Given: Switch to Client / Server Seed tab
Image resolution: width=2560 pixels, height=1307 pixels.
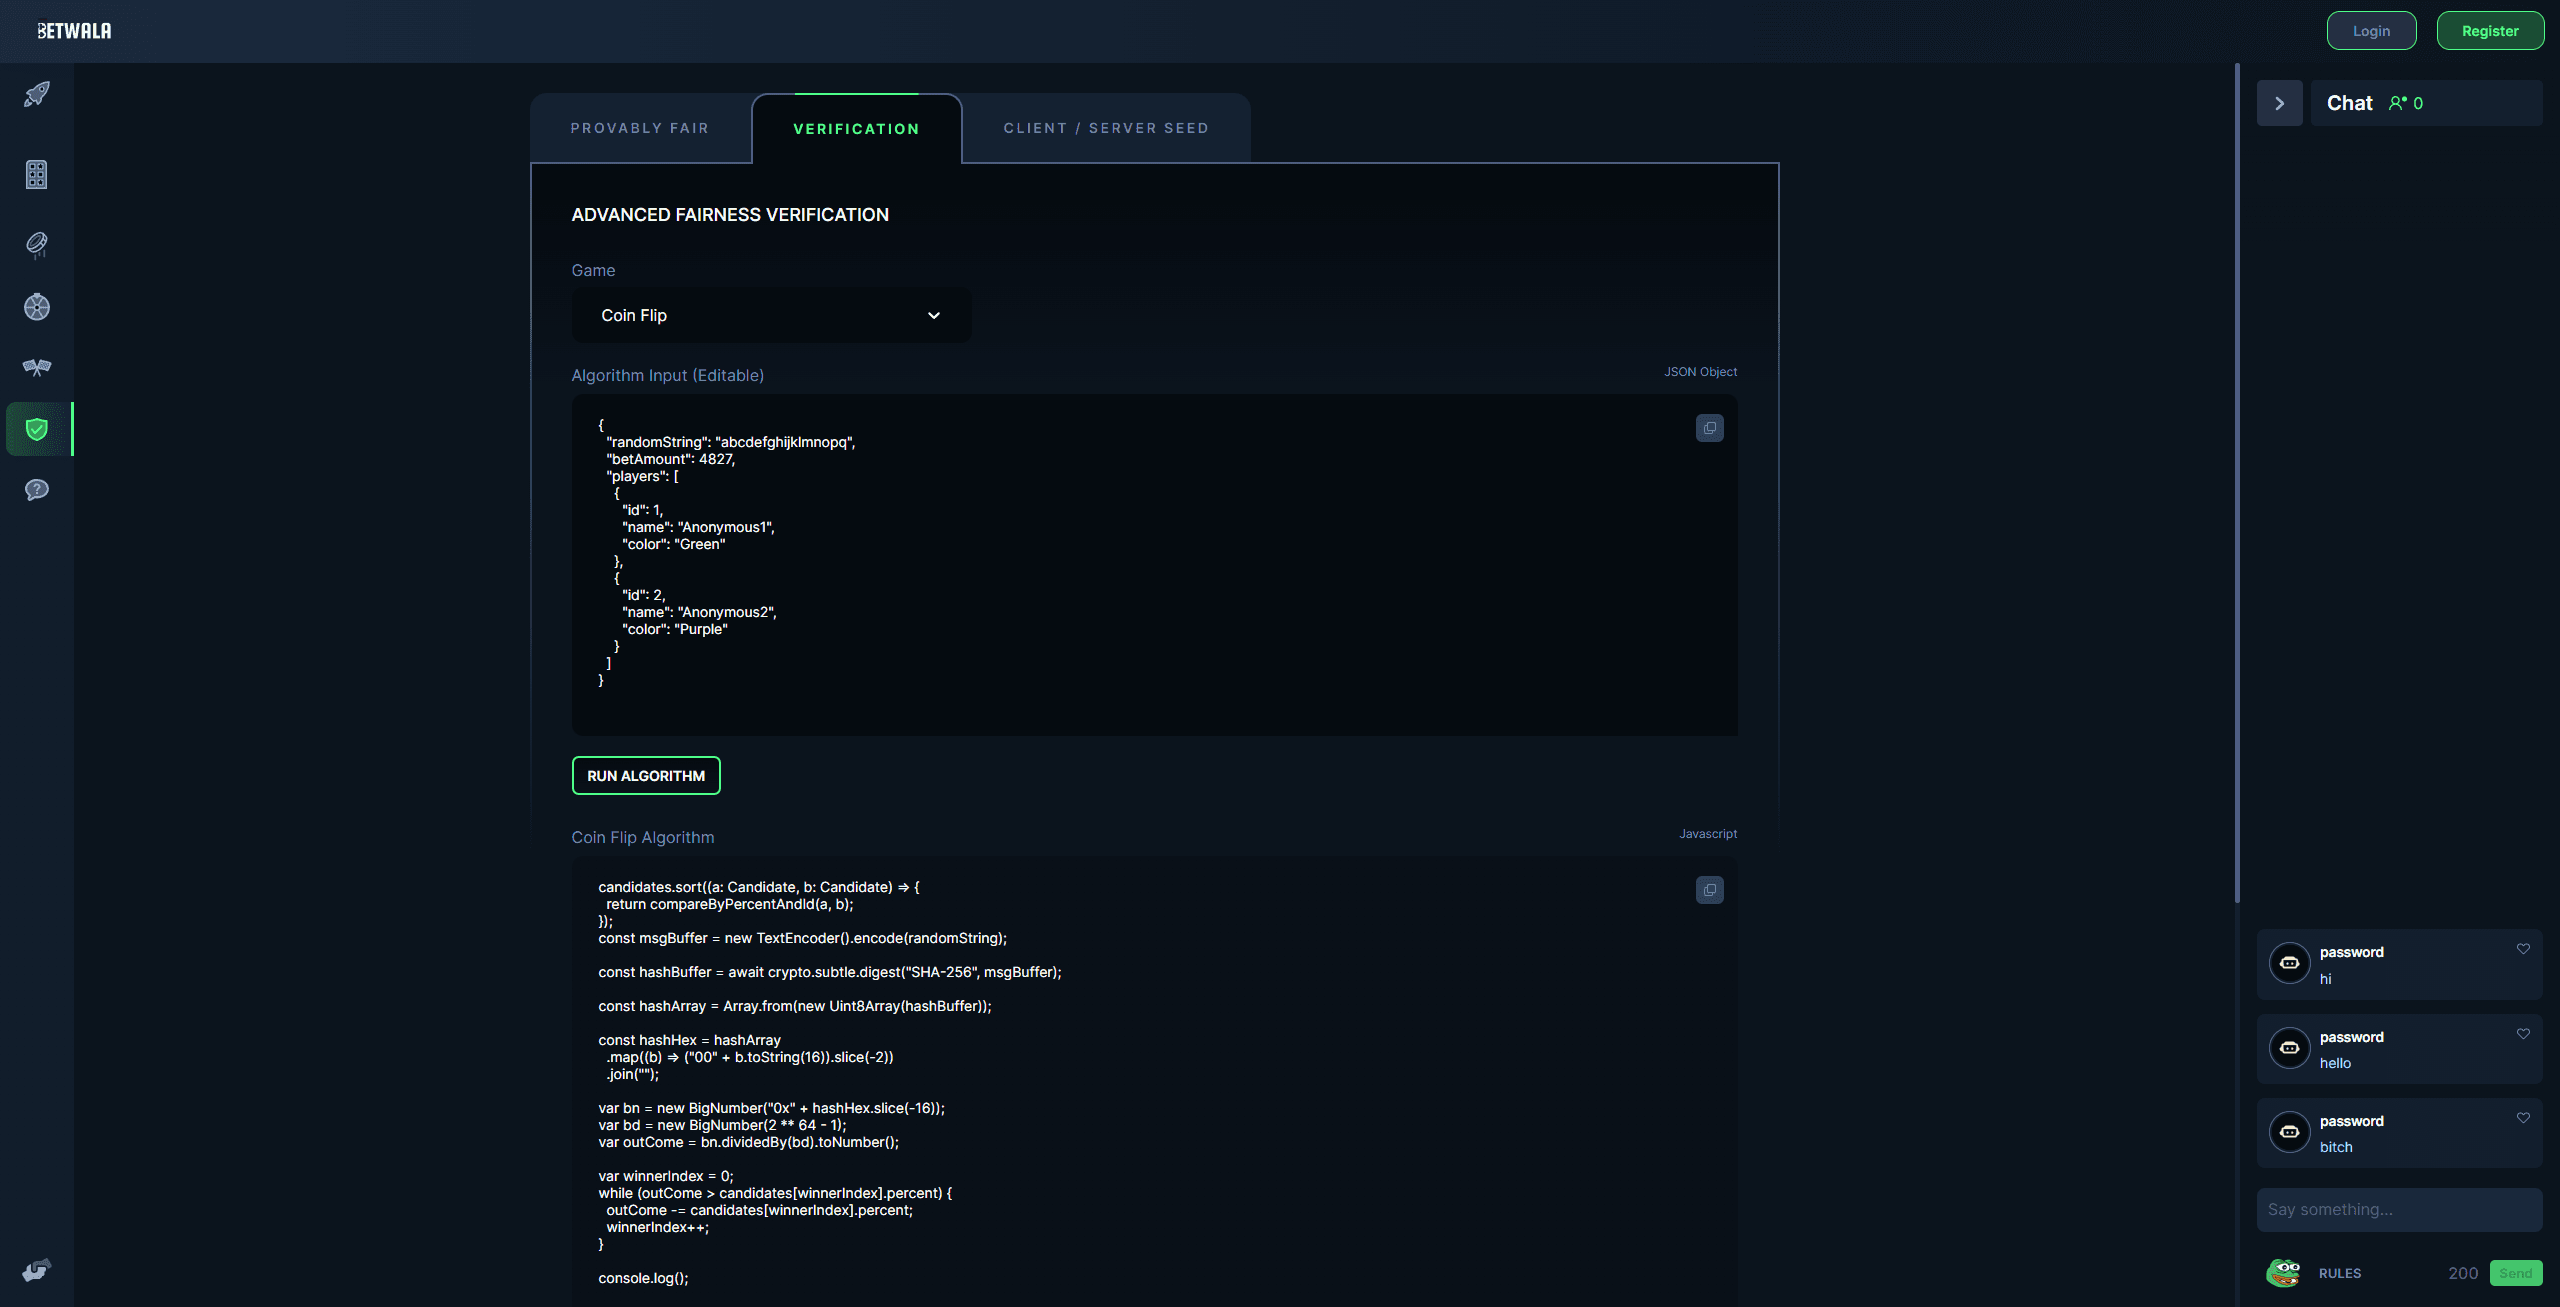Looking at the screenshot, I should [x=1106, y=128].
